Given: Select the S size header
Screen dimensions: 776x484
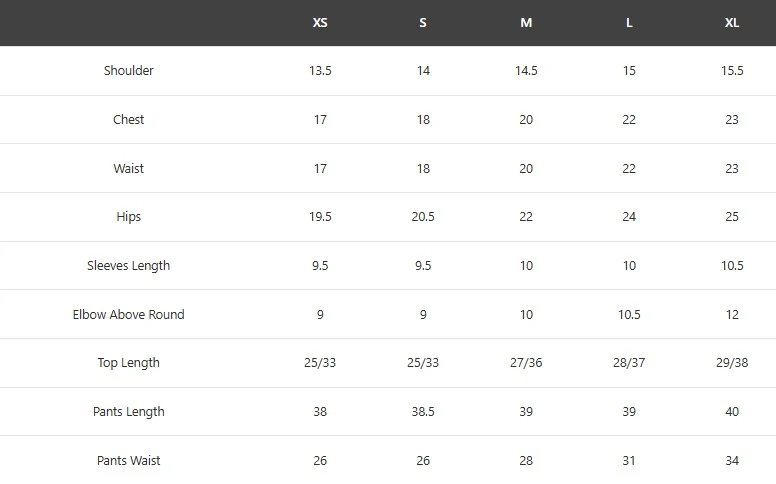Looking at the screenshot, I should [x=423, y=23].
